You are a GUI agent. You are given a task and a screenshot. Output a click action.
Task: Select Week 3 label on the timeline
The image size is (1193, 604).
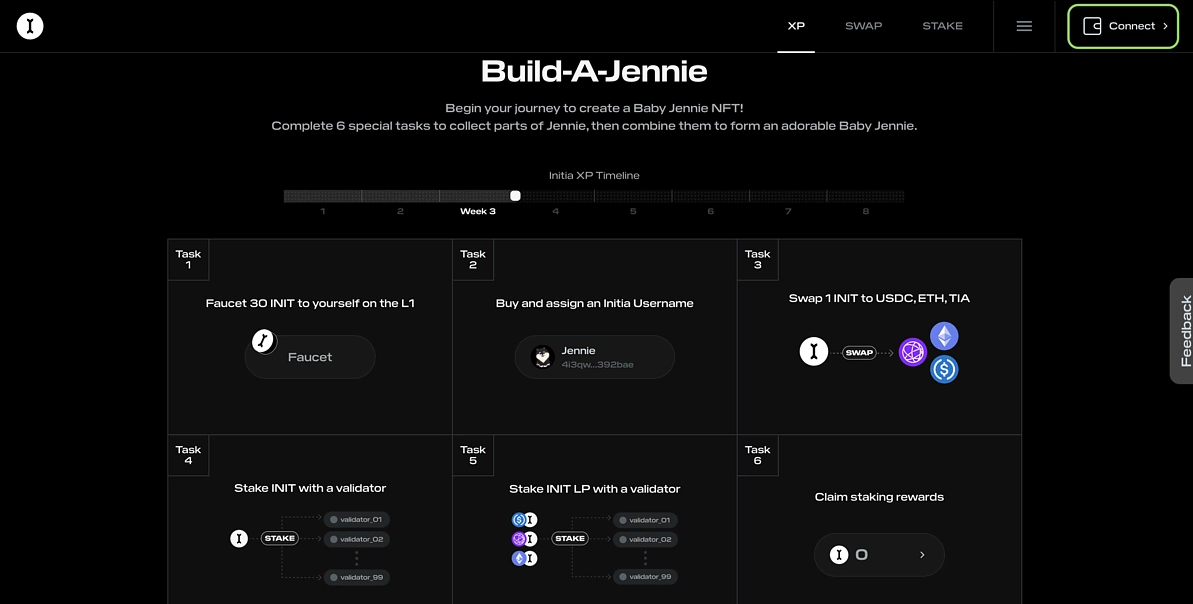click(x=478, y=211)
